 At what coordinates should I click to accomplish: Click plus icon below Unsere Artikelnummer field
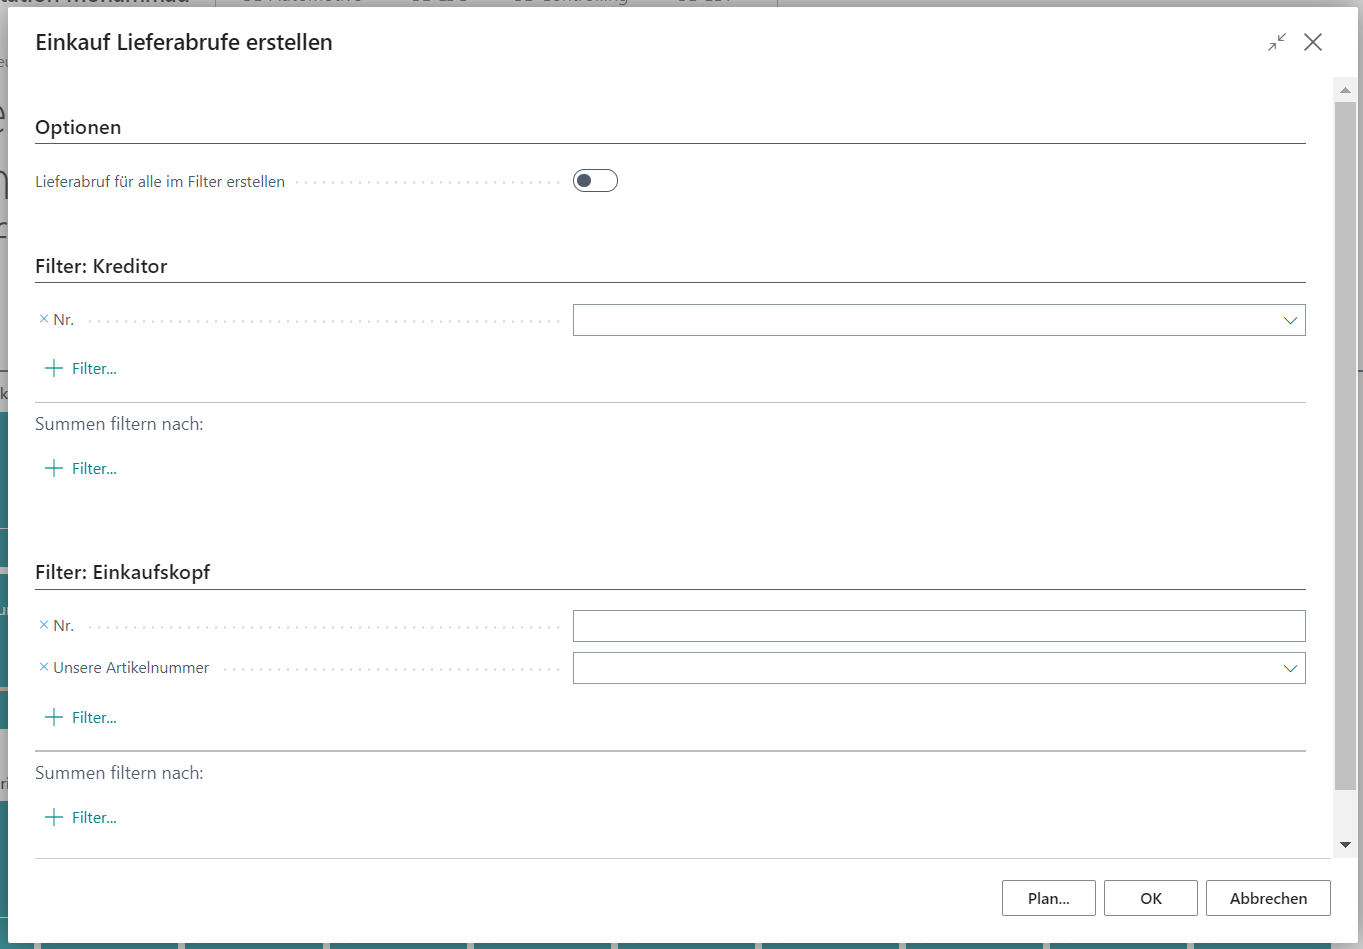(54, 718)
